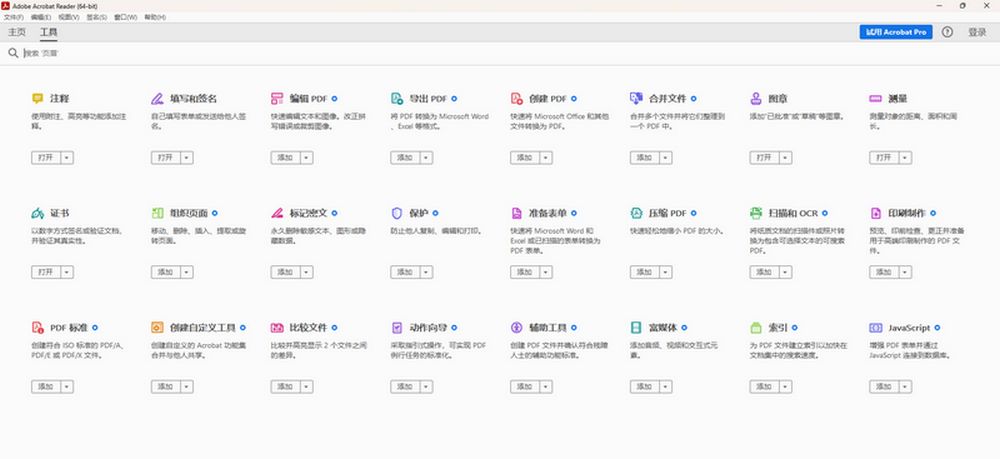Screen dimensions: 1000x459
Task: Click the 保护 shield icon
Action: coord(397,213)
